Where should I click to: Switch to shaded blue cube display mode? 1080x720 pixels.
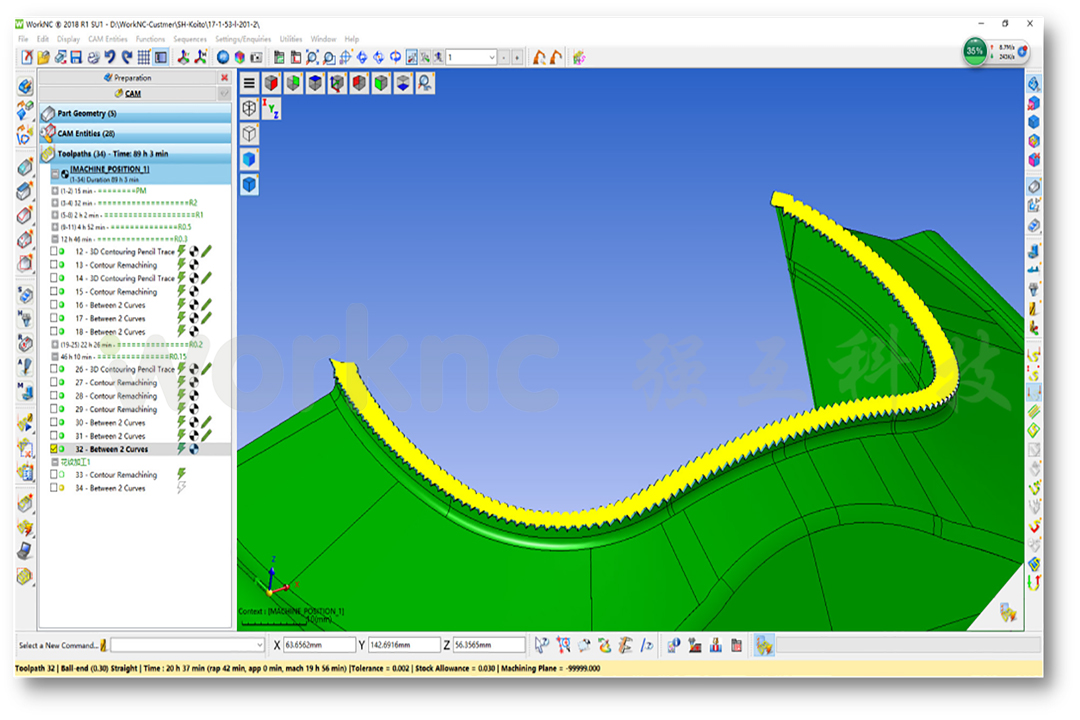(x=249, y=159)
